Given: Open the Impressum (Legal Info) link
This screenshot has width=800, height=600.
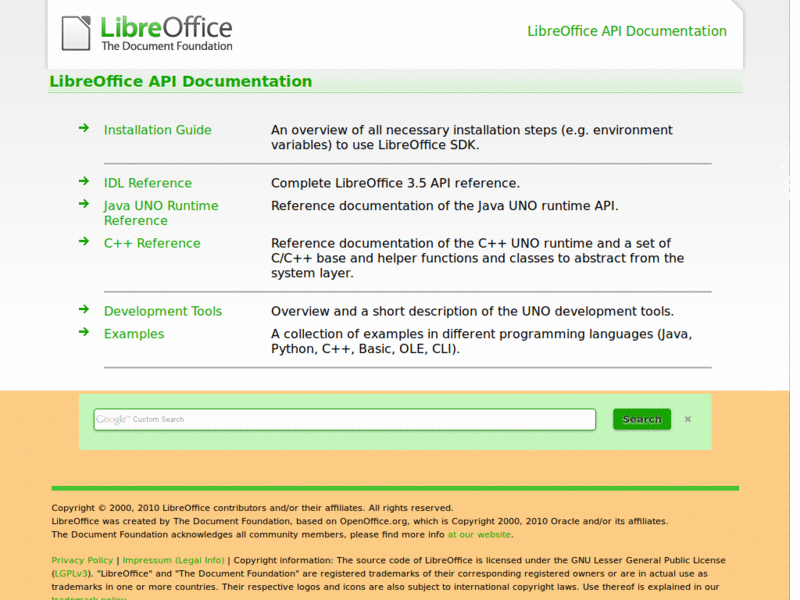Looking at the screenshot, I should click(173, 560).
